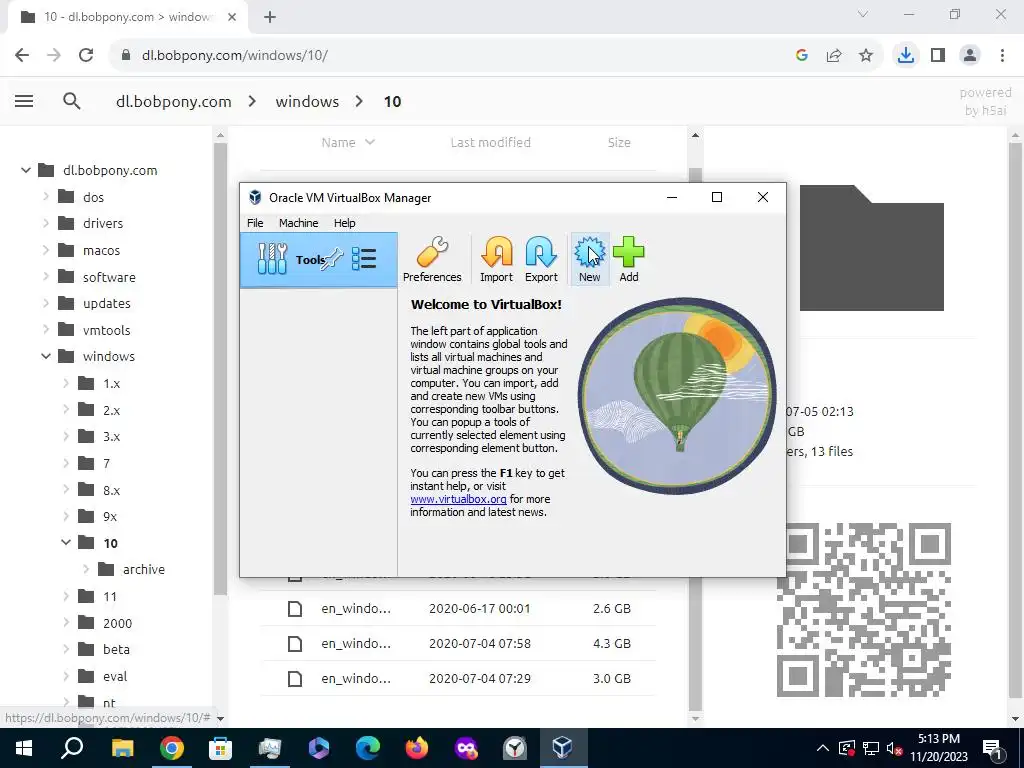The height and width of the screenshot is (768, 1024).
Task: Open the Tools list menu icon
Action: click(364, 259)
